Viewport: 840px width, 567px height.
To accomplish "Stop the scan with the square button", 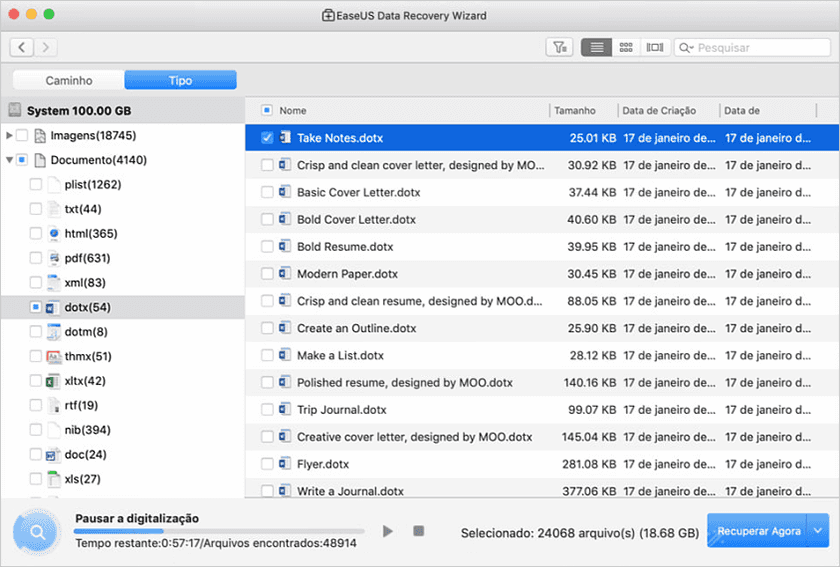I will (418, 531).
